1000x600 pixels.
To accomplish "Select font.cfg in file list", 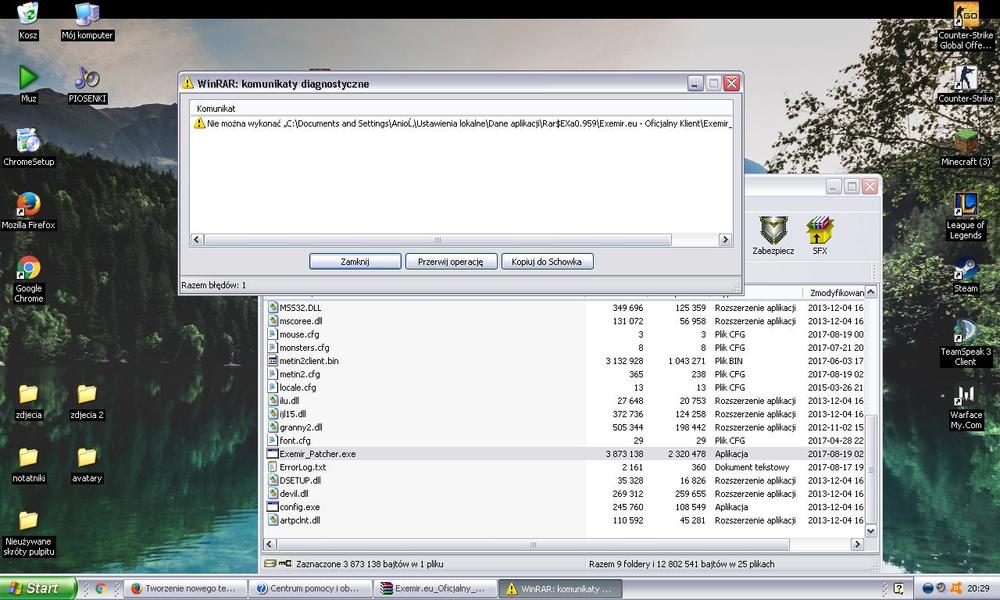I will 565,441.
